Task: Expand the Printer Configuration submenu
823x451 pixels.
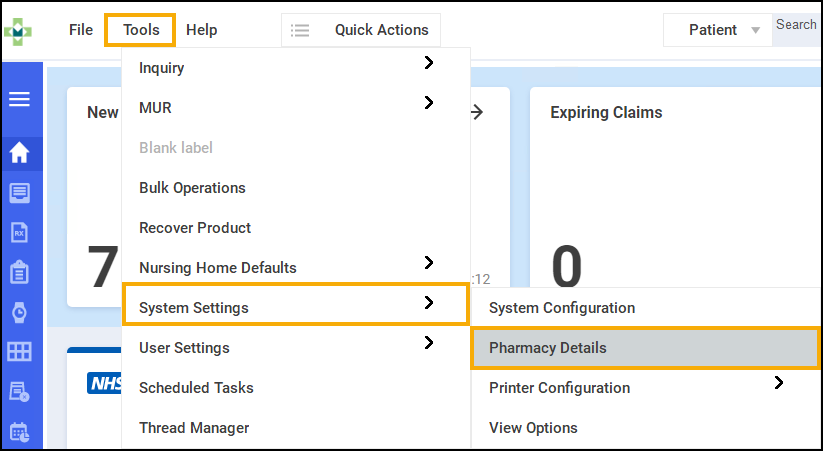Action: [x=778, y=383]
